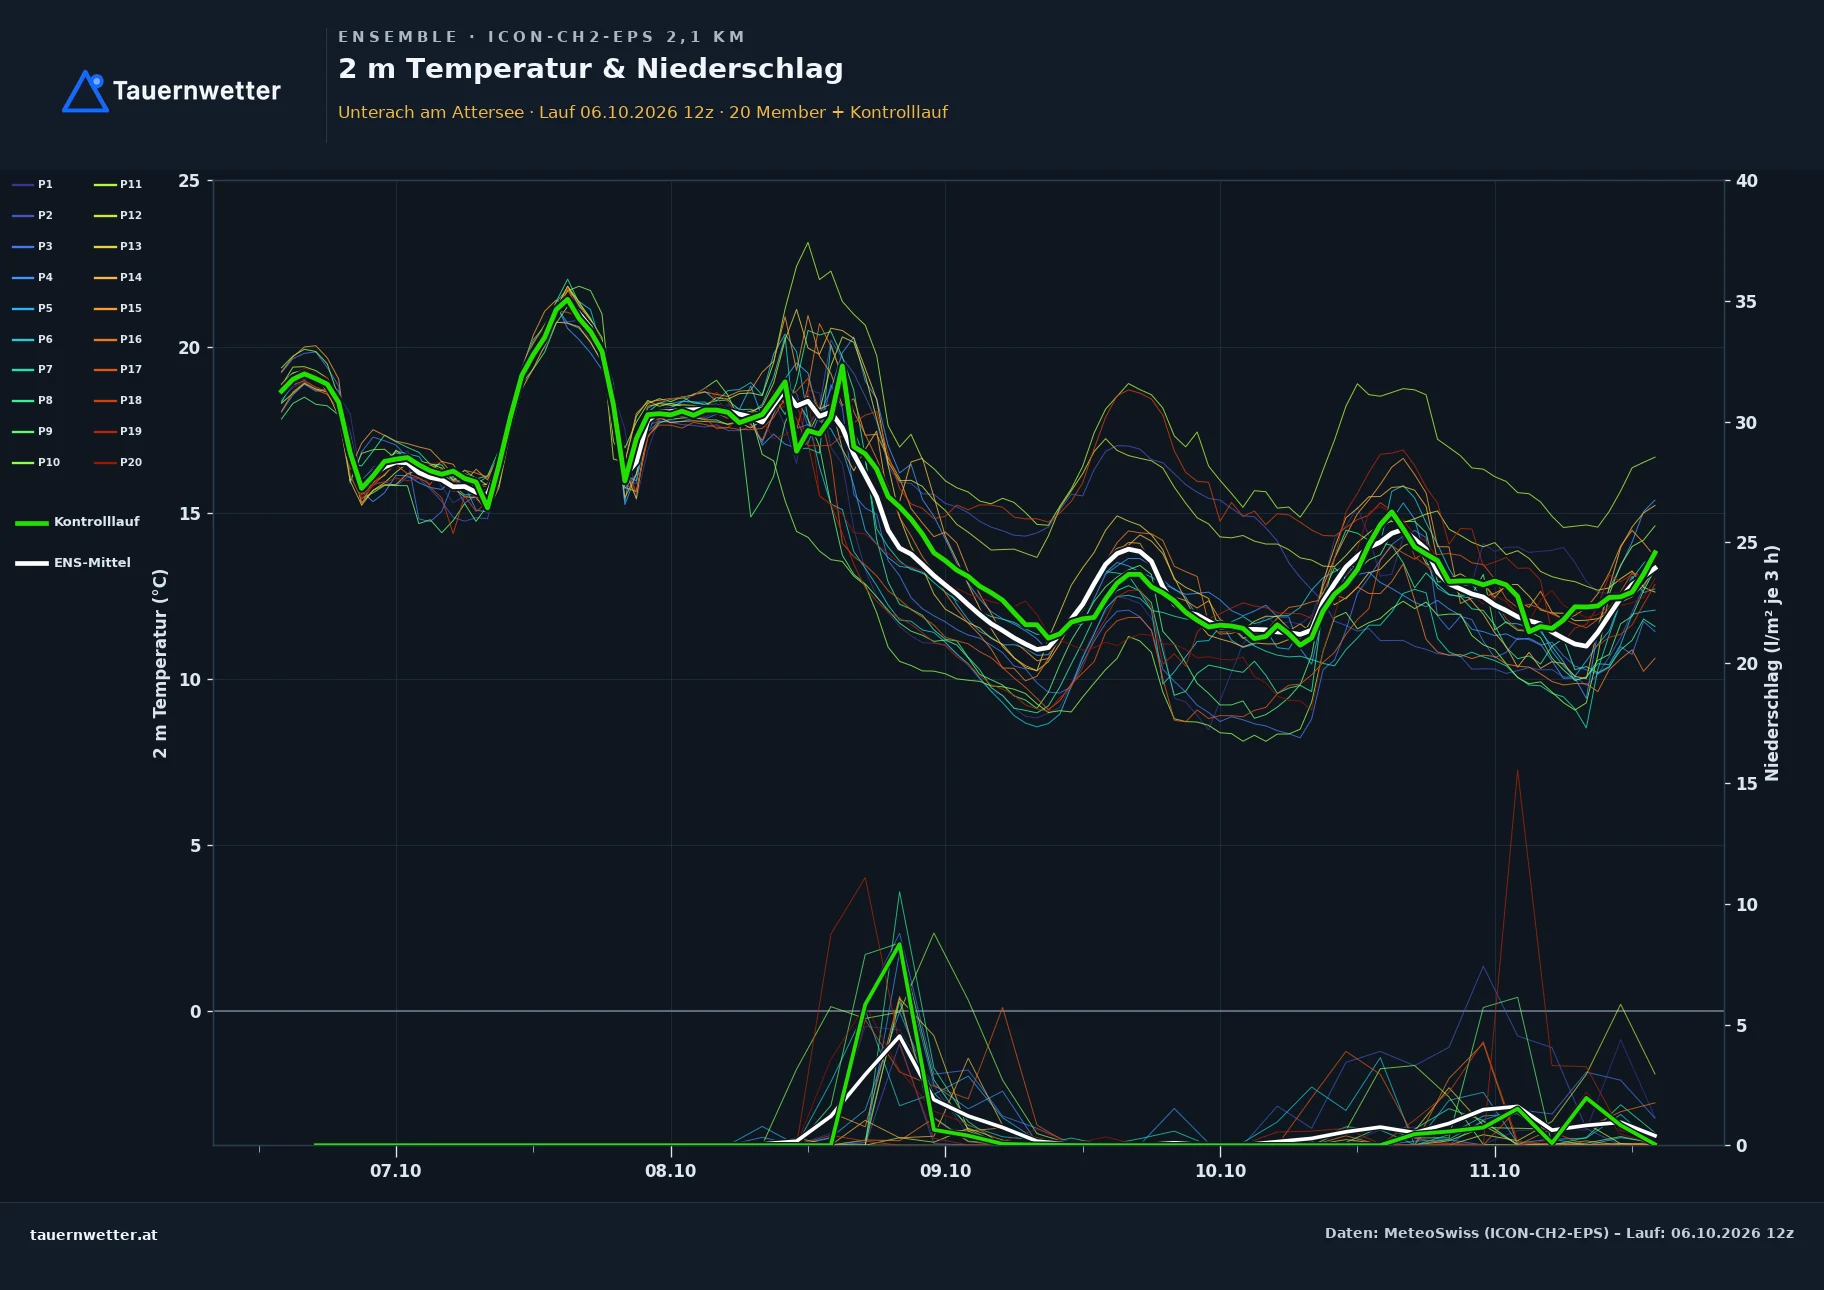This screenshot has width=1824, height=1290.
Task: Toggle P3 legend entry
Action: click(x=32, y=246)
